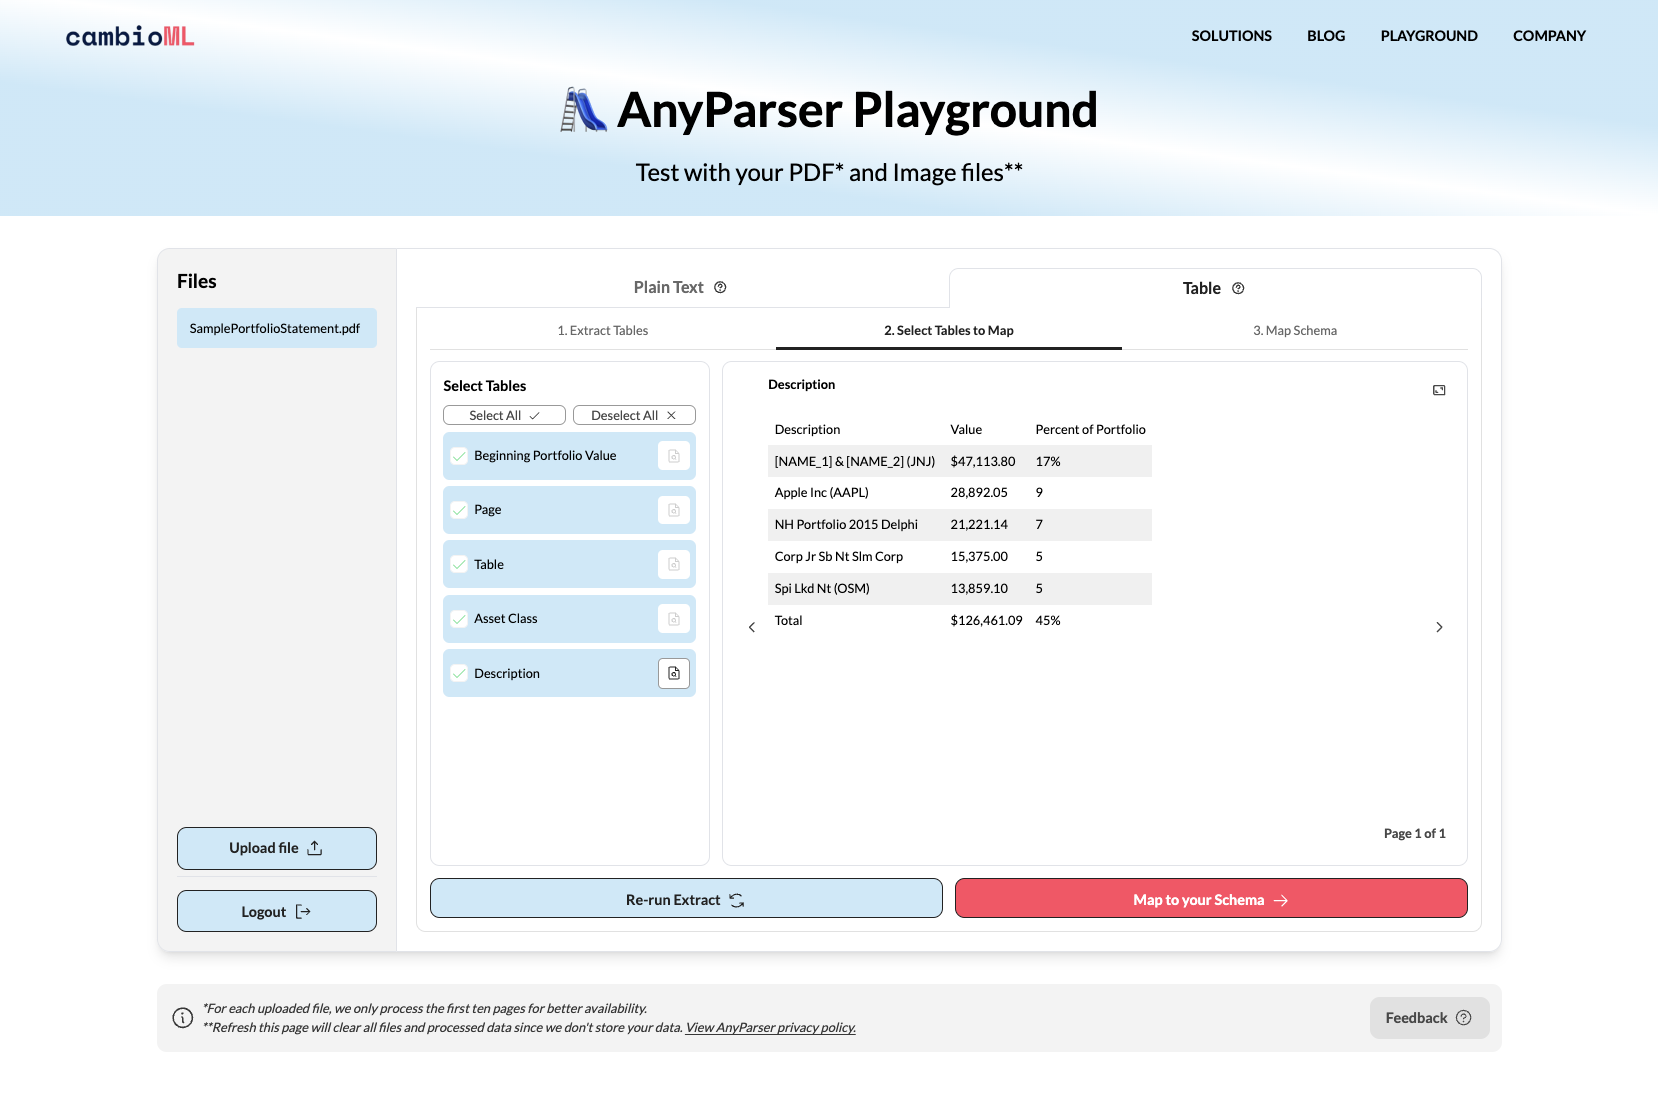Expand table preview to fullscreen

(1439, 390)
